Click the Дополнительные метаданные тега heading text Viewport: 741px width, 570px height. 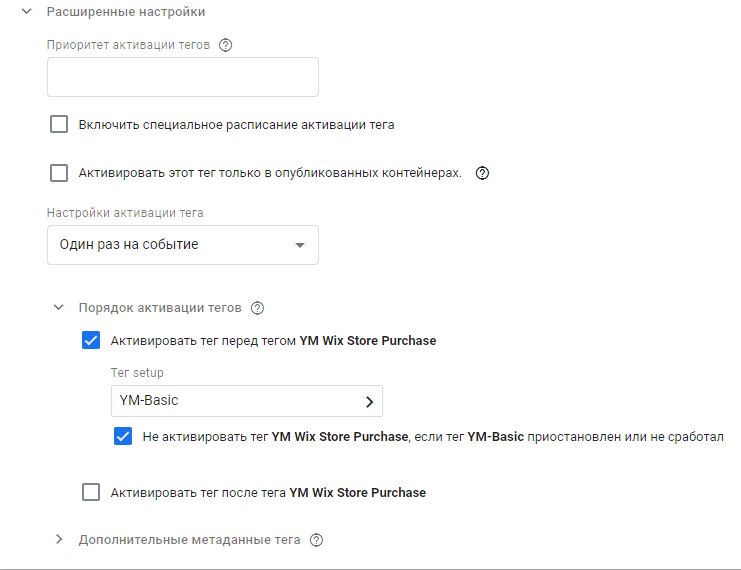click(189, 540)
